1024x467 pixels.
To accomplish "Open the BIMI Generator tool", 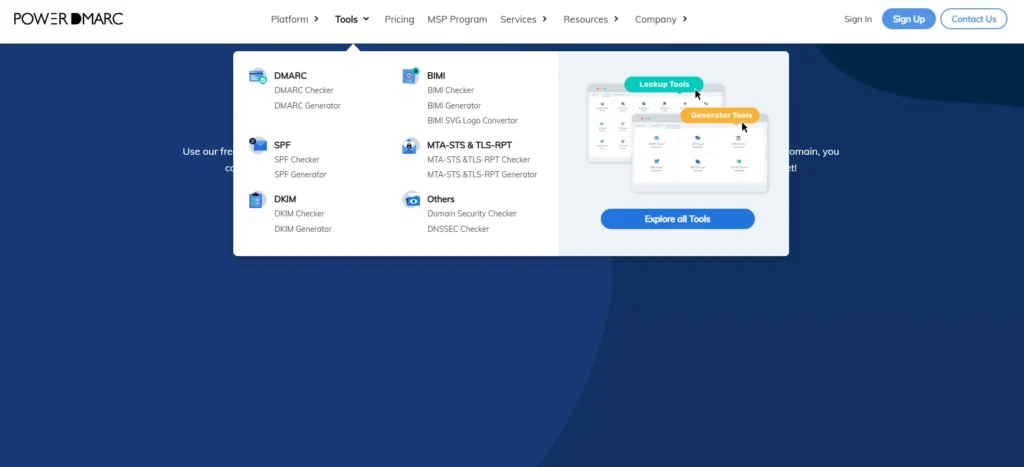I will tap(454, 105).
